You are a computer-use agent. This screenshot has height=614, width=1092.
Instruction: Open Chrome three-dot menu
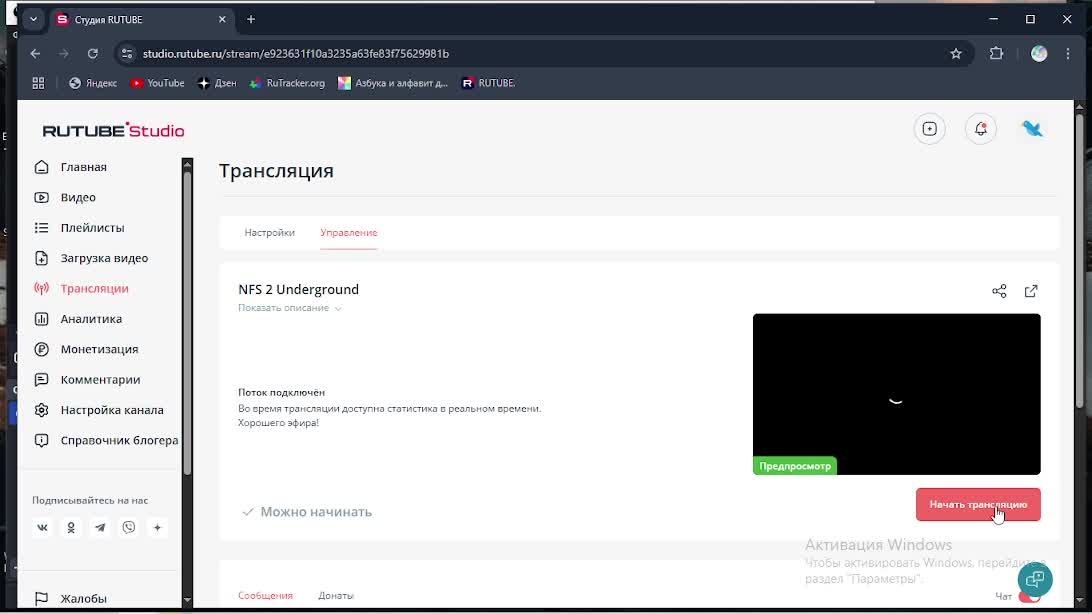1068,54
